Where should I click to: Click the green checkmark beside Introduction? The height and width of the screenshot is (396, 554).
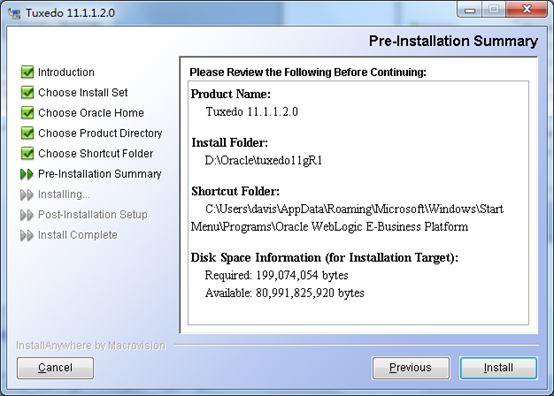[x=27, y=72]
